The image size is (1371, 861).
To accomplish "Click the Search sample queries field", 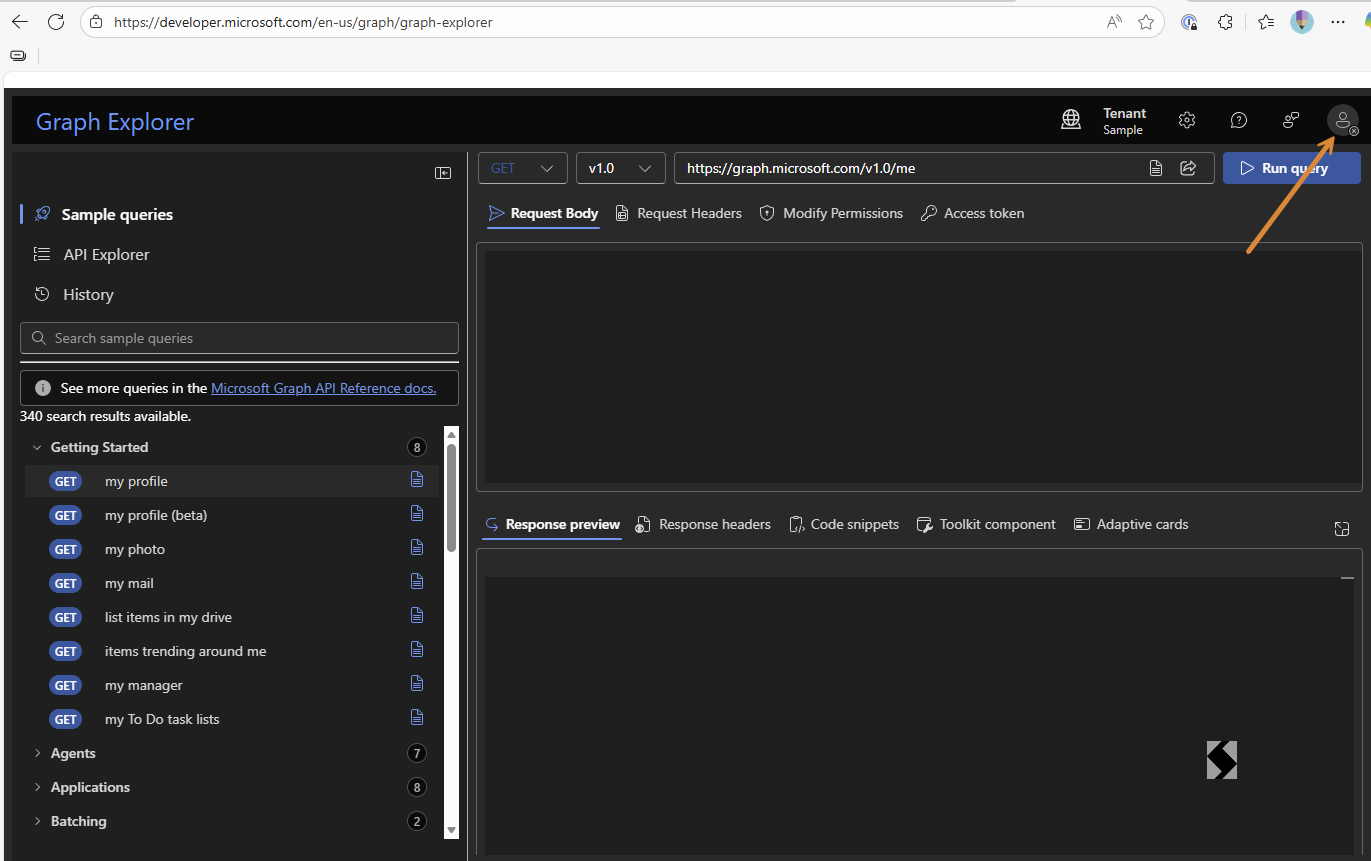I will coord(239,338).
